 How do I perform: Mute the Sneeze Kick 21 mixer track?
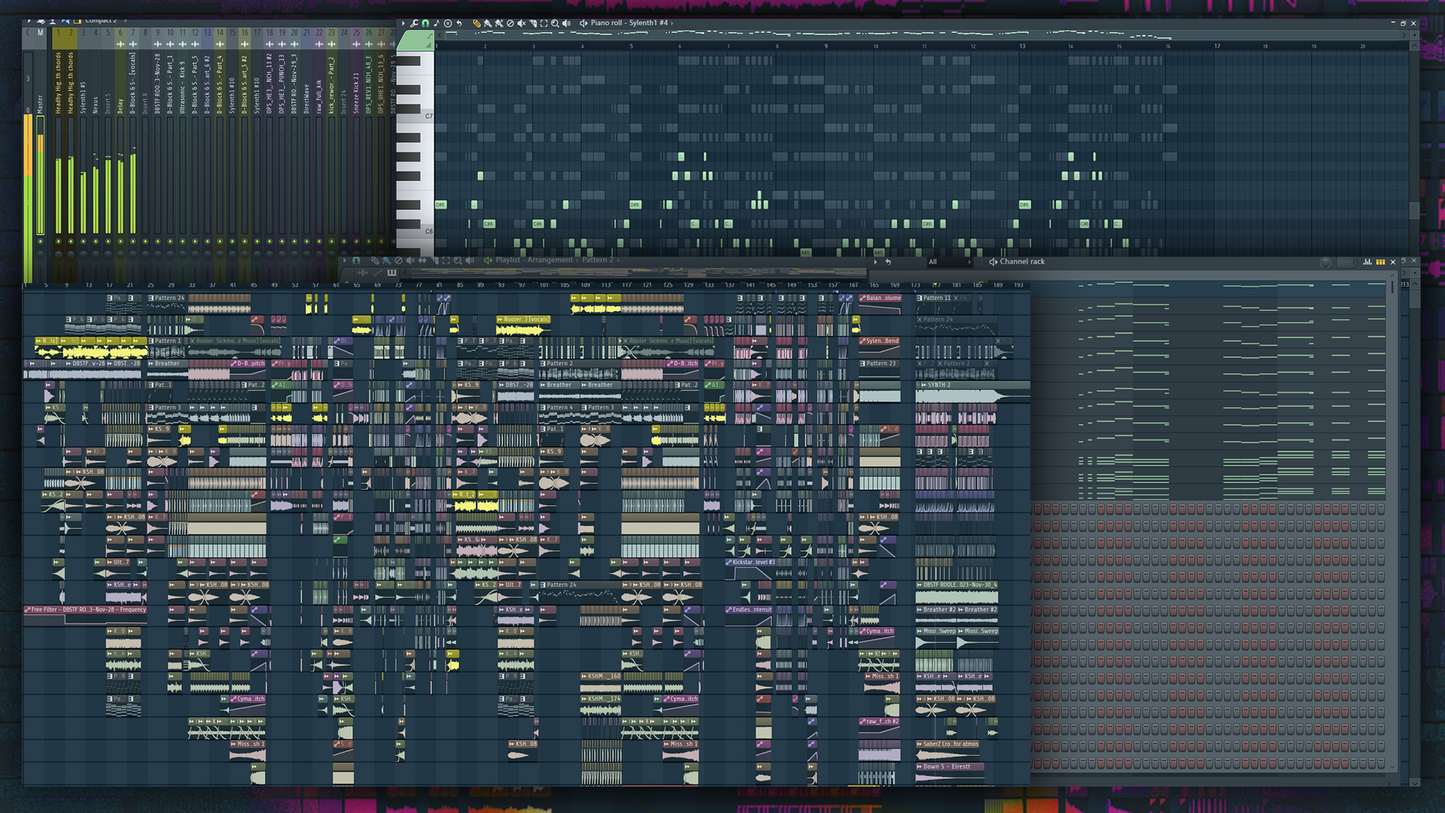click(357, 241)
